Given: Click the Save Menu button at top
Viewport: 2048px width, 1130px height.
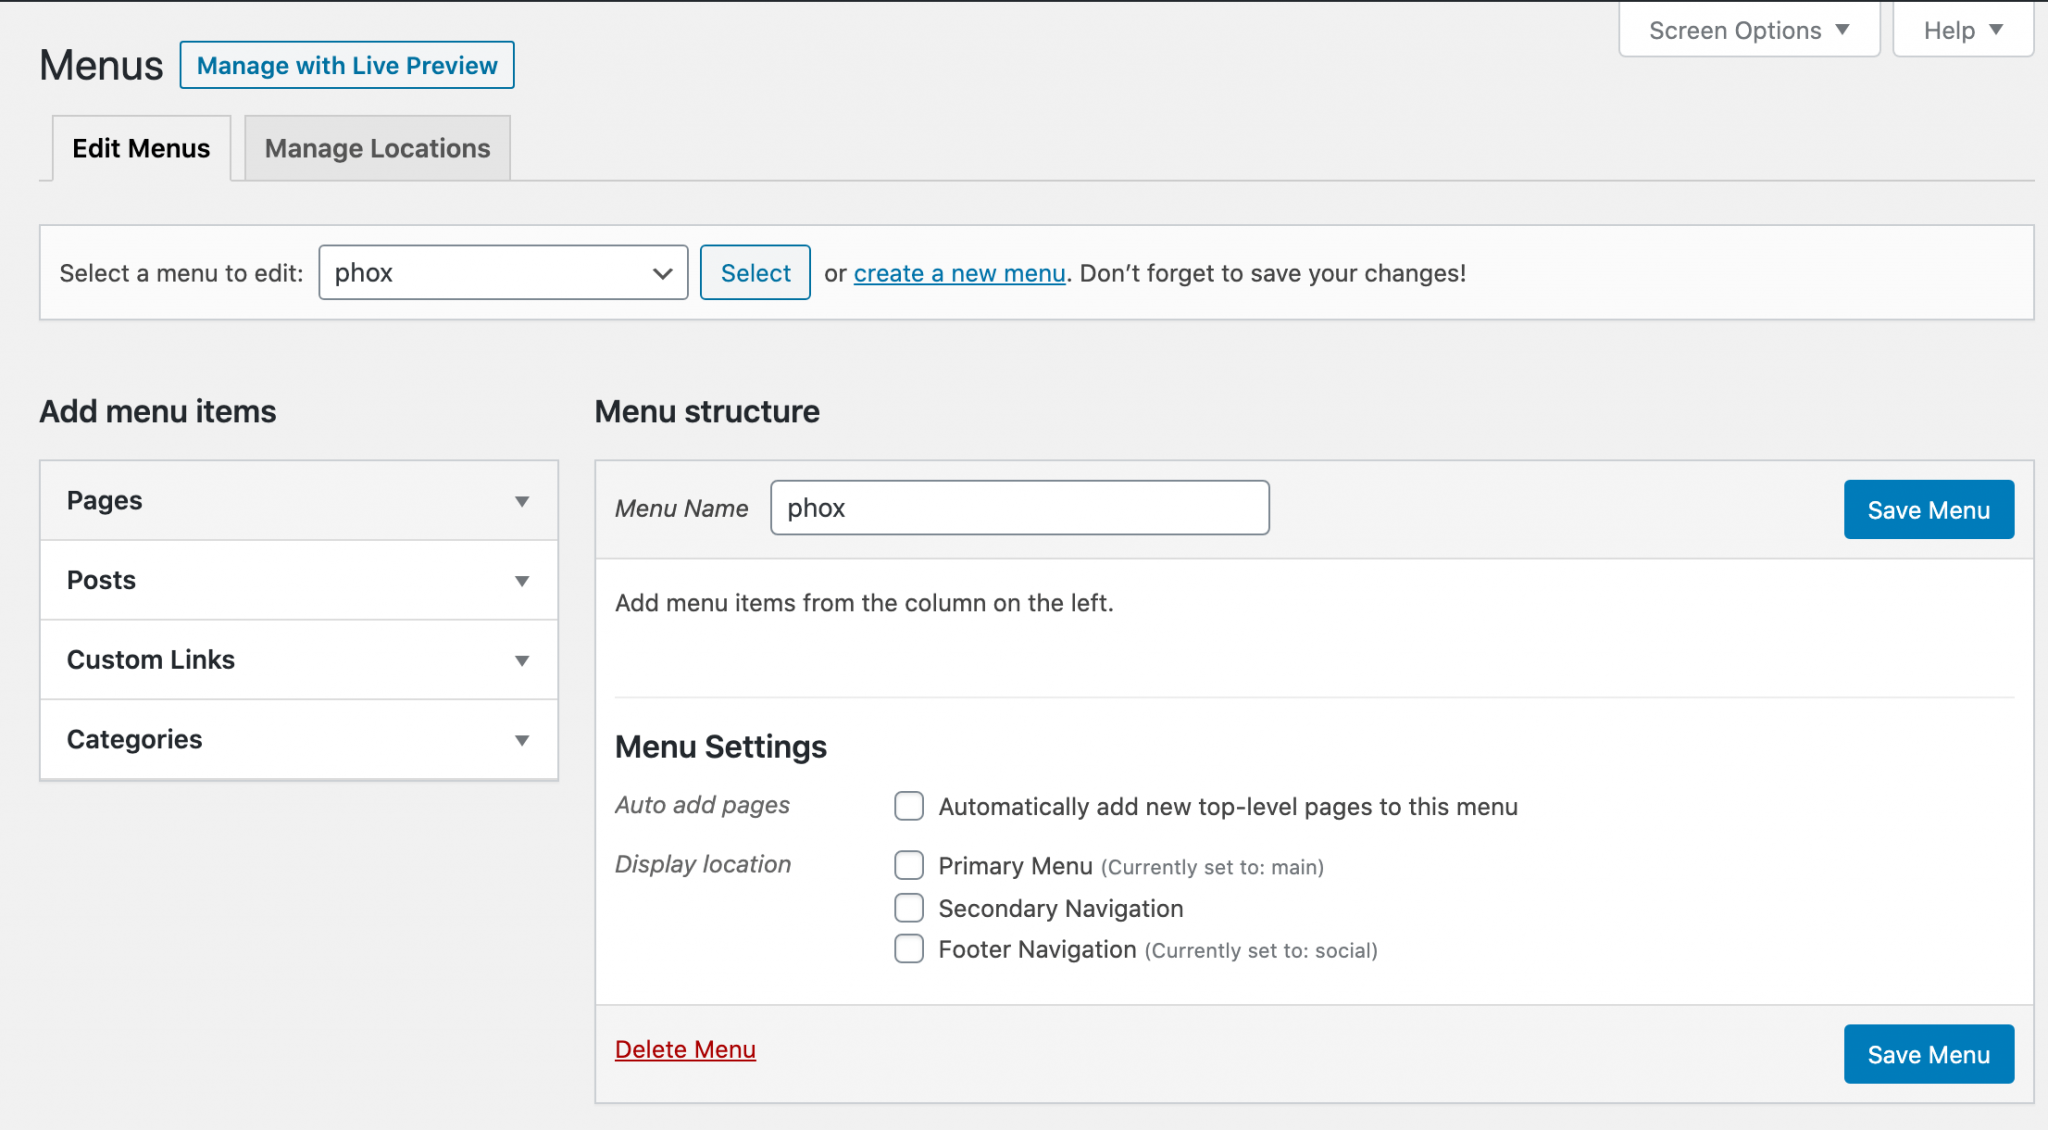Looking at the screenshot, I should [1928, 509].
